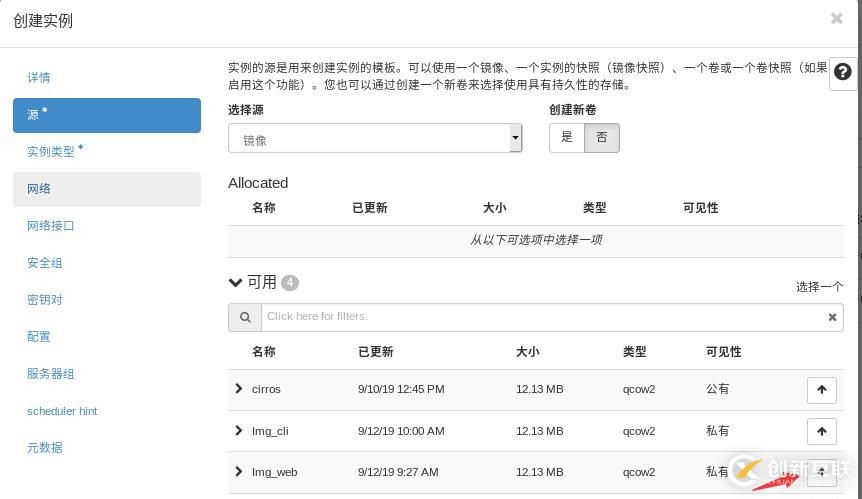862x499 pixels.
Task: Click the 公有 visibility cell of cirros
Action: click(717, 389)
